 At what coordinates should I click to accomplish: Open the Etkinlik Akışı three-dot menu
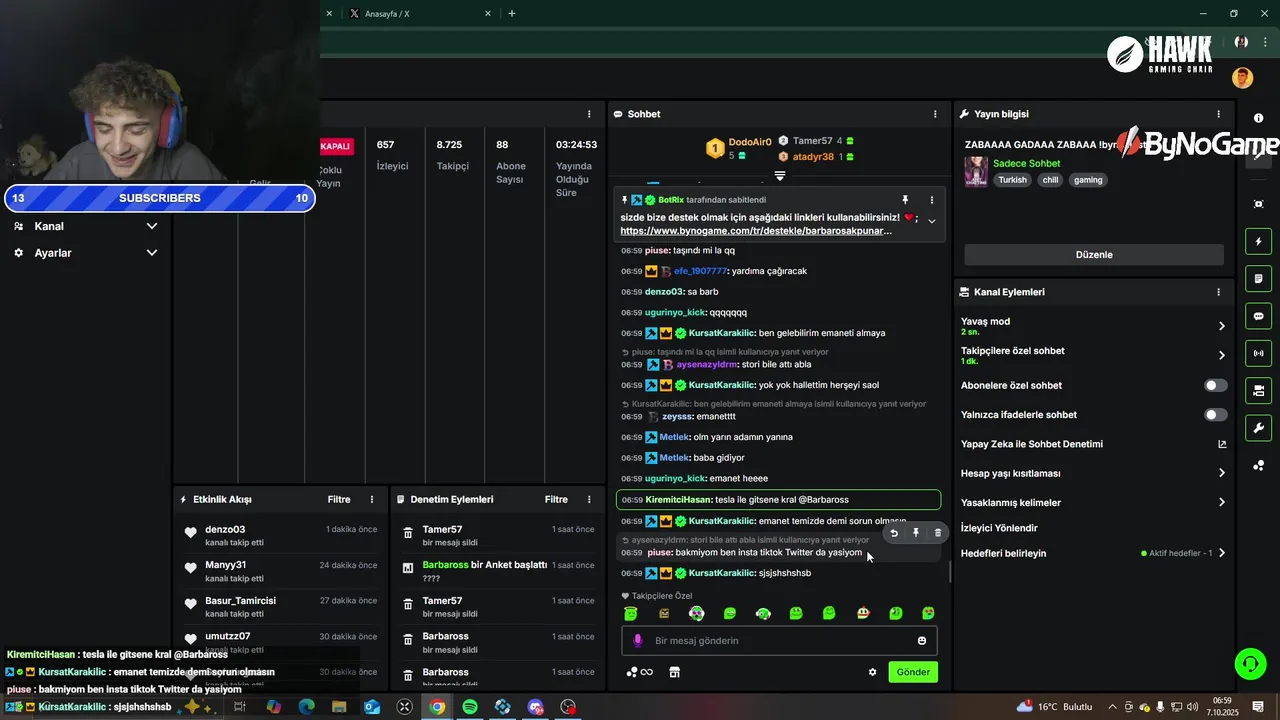[x=372, y=499]
